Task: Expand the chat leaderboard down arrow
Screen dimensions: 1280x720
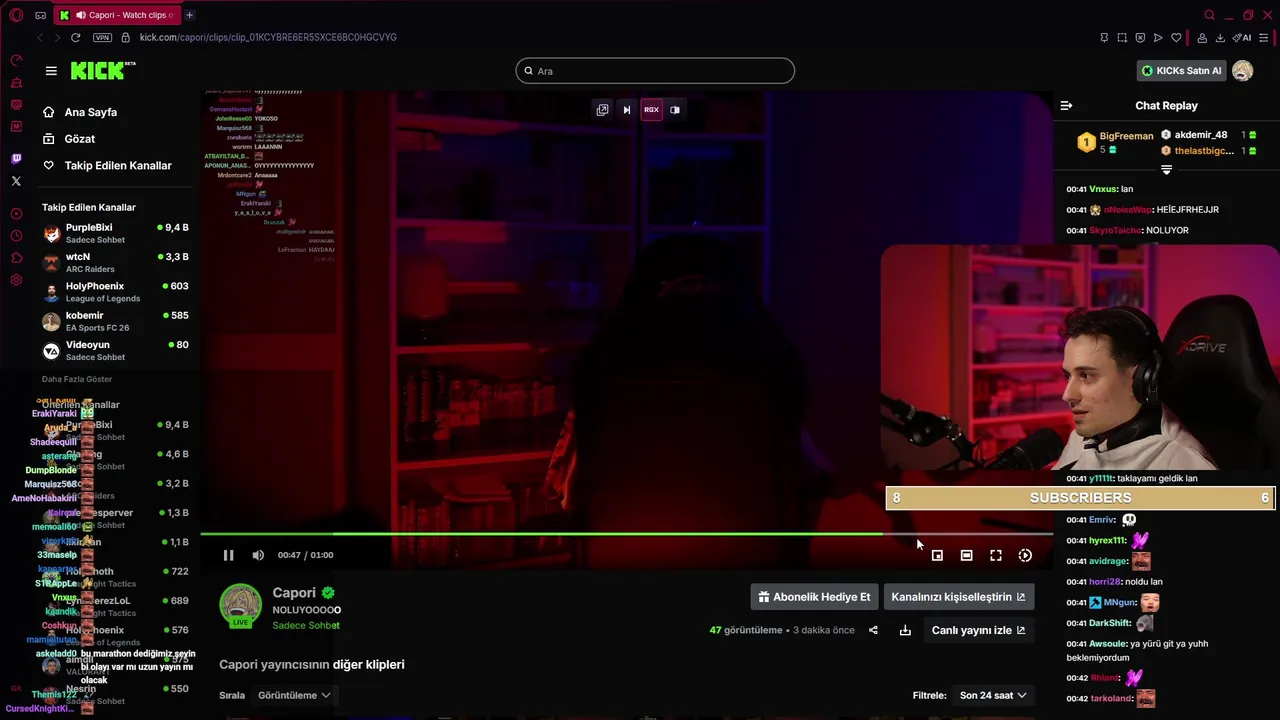Action: pyautogui.click(x=1166, y=170)
